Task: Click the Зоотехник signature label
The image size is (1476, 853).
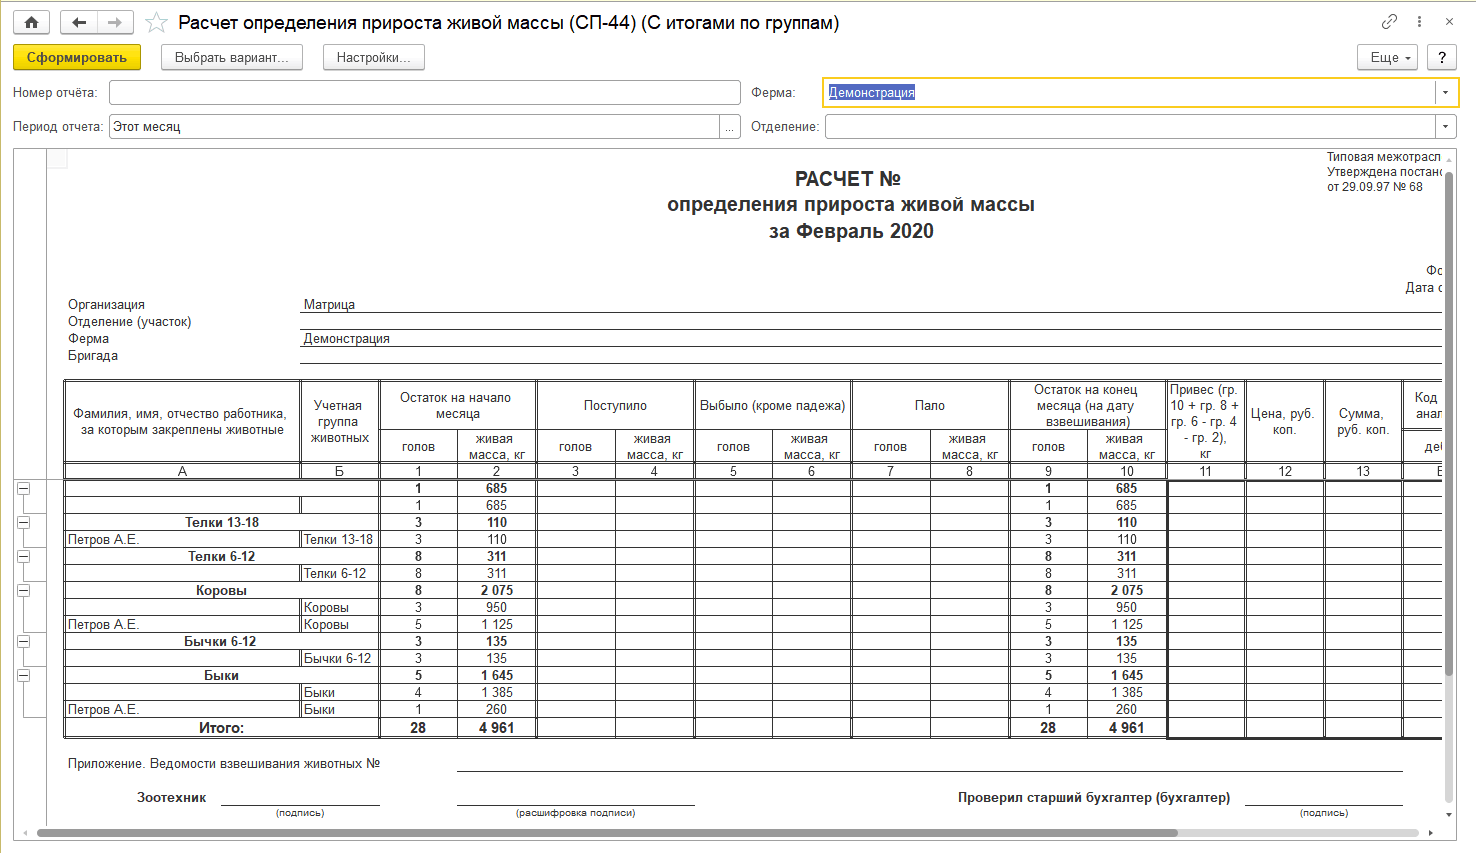Action: (172, 798)
